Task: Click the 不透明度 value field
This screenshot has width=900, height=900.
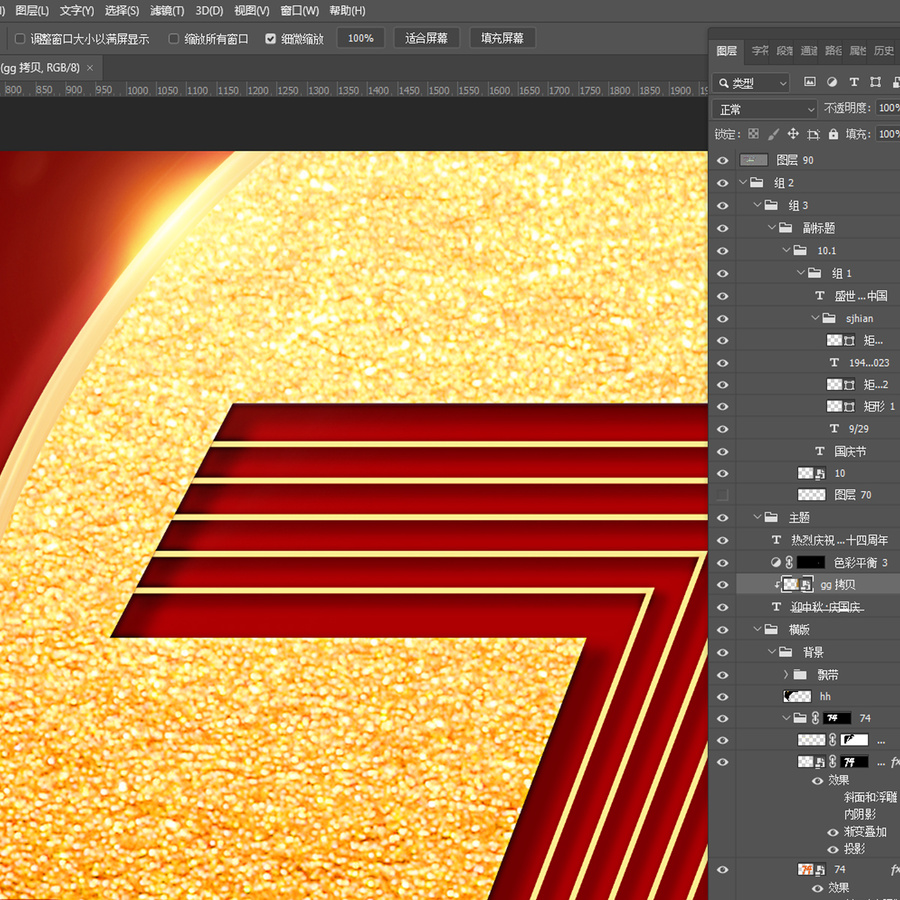Action: (x=888, y=108)
